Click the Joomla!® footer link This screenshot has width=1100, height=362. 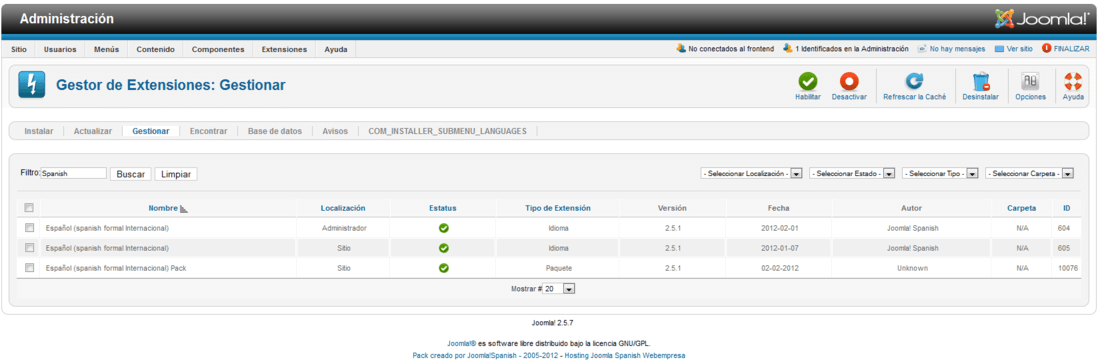click(x=462, y=344)
